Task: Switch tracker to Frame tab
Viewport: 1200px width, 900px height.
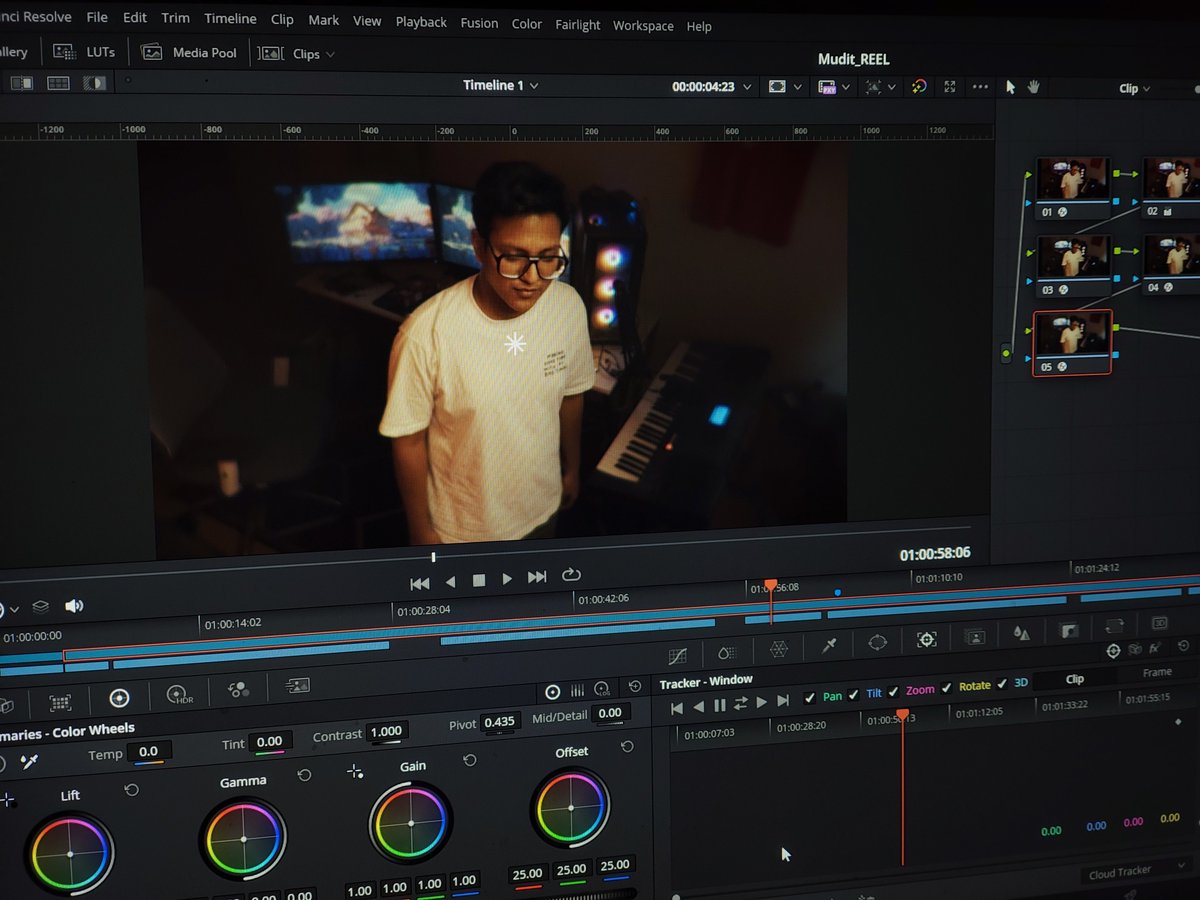Action: (x=1156, y=672)
